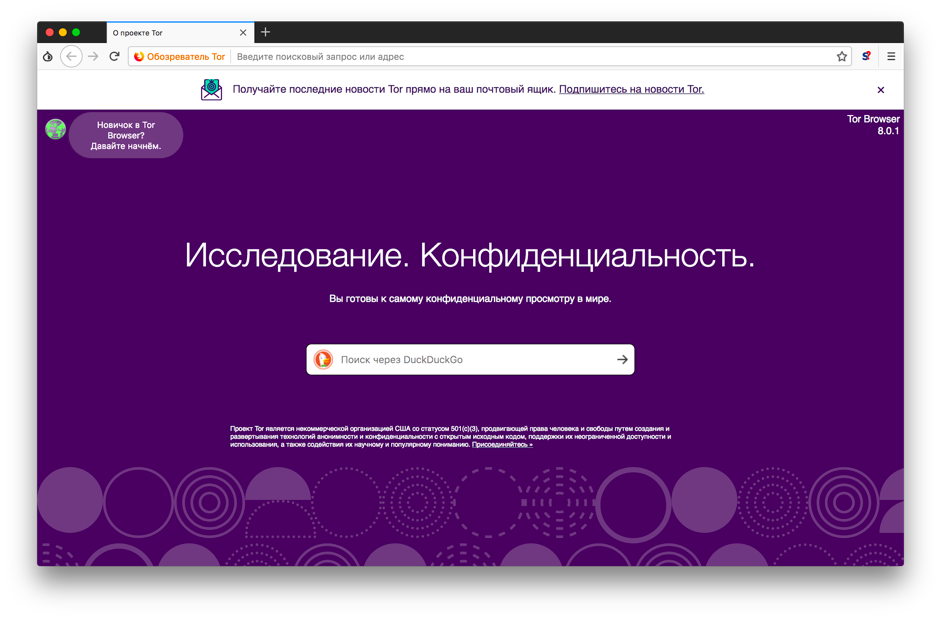Click the green globe onboarding icon
939x618 pixels.
coord(55,129)
